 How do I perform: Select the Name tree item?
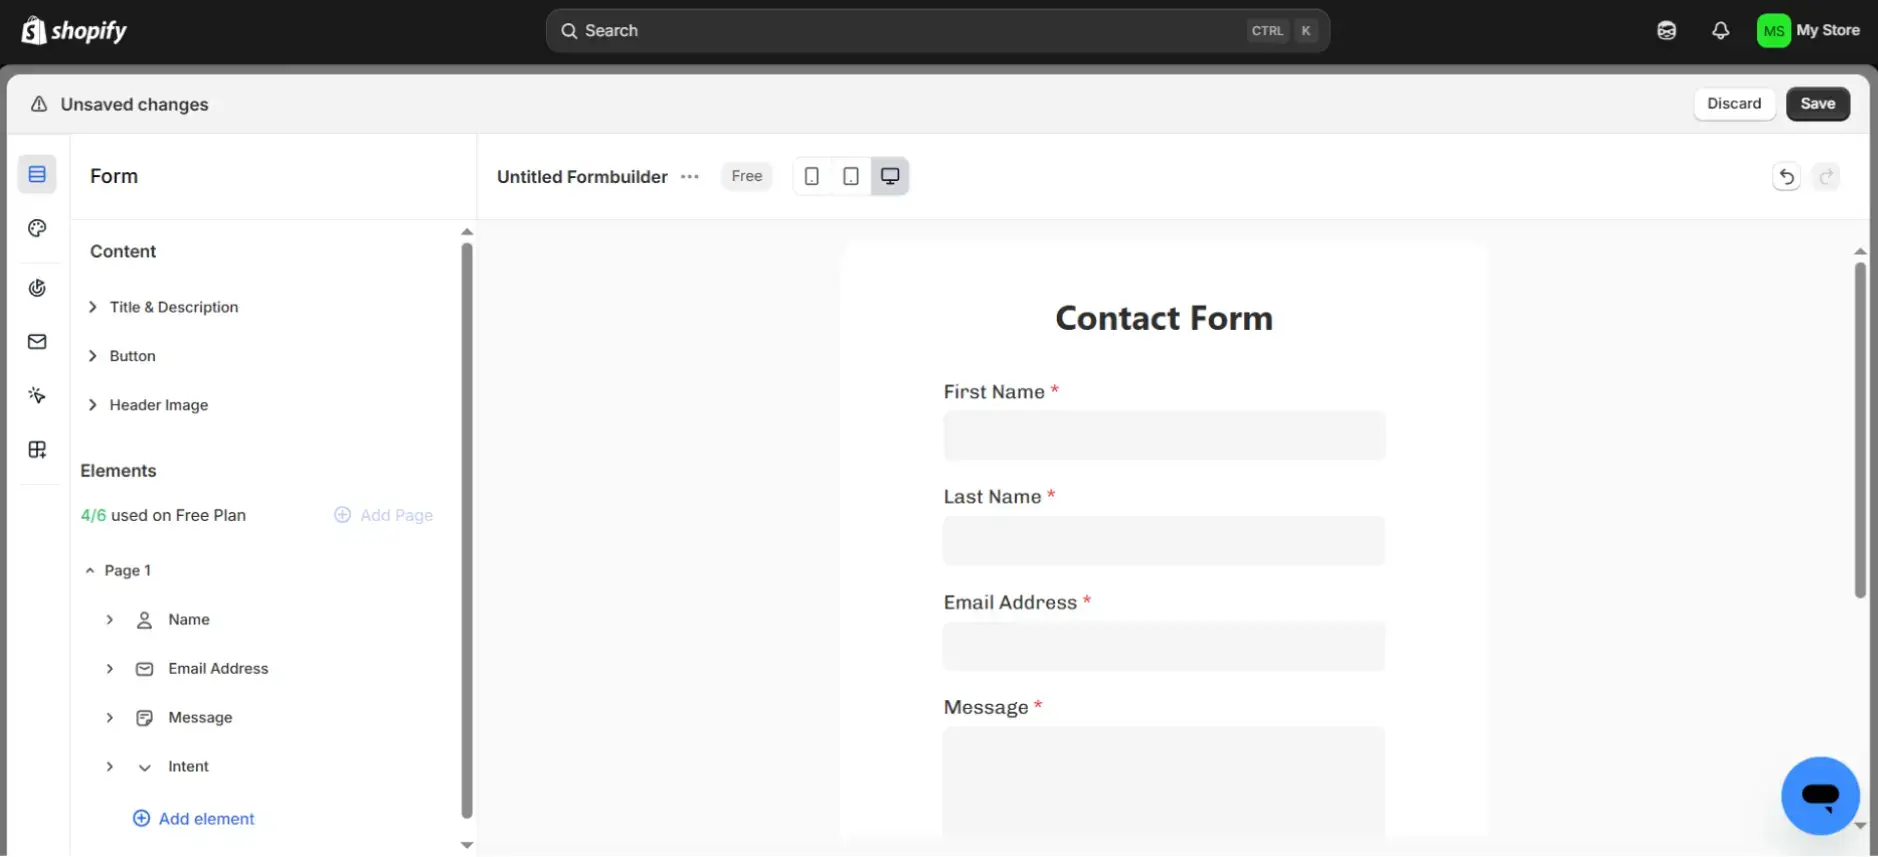(189, 620)
